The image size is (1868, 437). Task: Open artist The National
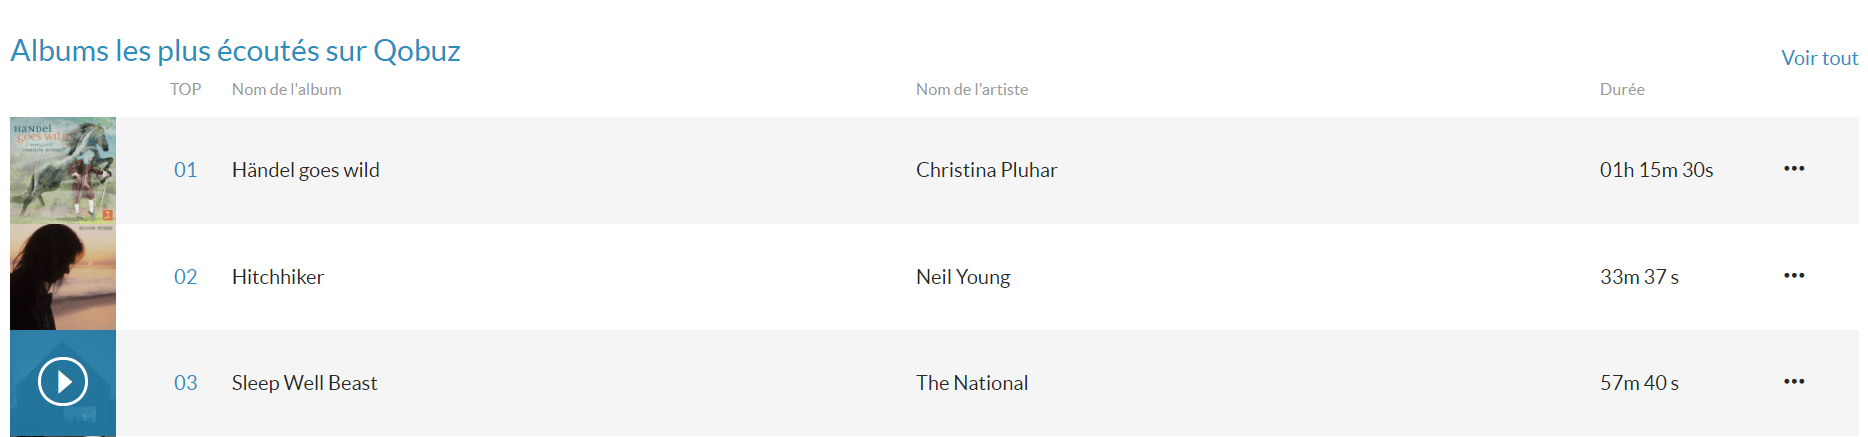[x=972, y=383]
